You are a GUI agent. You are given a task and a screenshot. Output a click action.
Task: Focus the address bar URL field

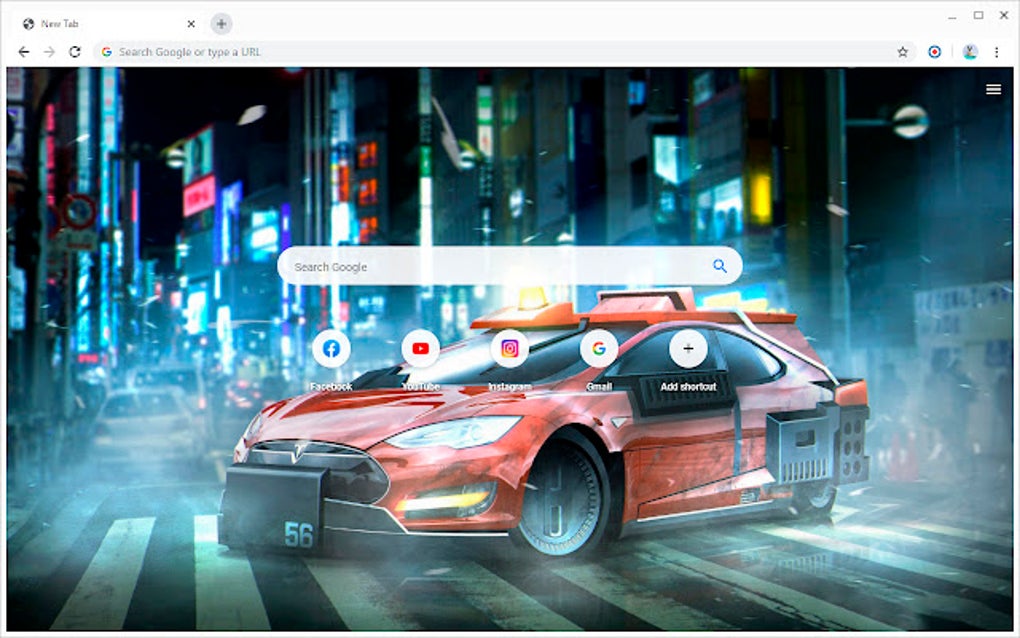pyautogui.click(x=504, y=52)
